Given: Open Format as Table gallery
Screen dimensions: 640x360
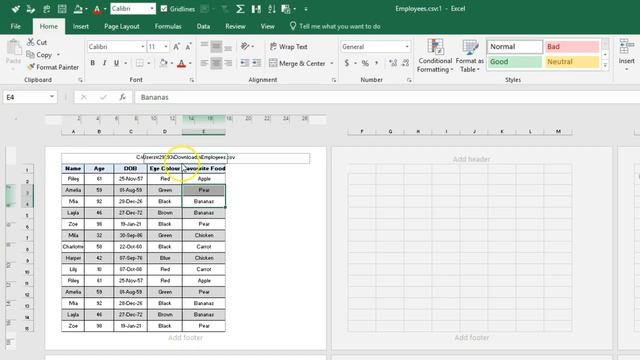Looking at the screenshot, I should click(470, 56).
